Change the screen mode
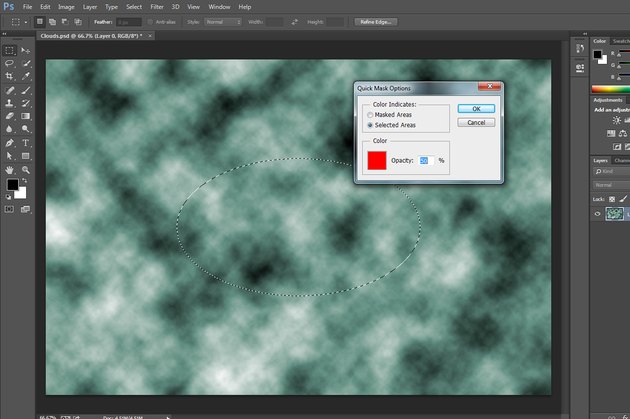 click(25, 209)
